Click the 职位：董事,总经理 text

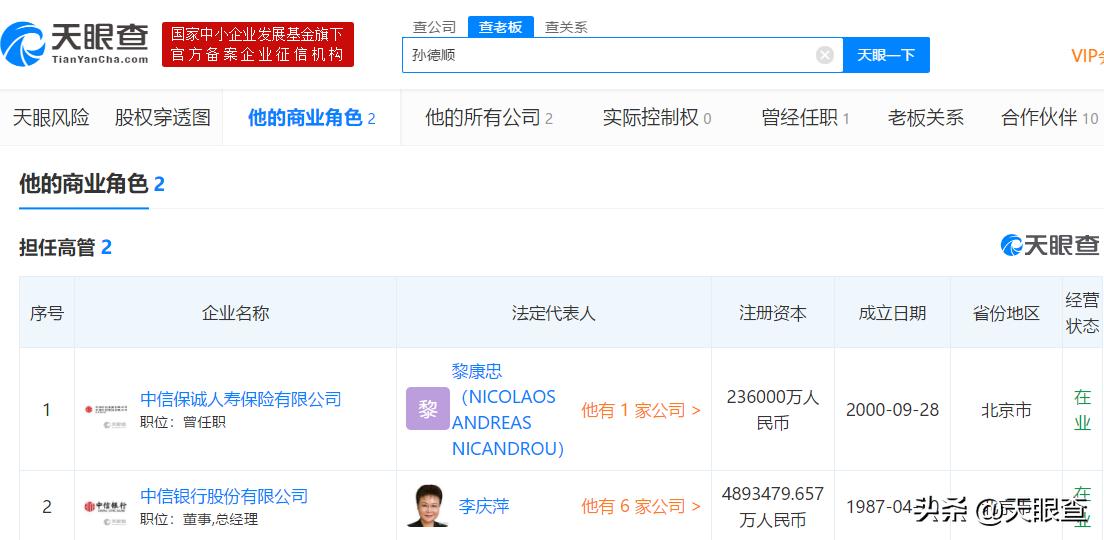pyautogui.click(x=199, y=520)
